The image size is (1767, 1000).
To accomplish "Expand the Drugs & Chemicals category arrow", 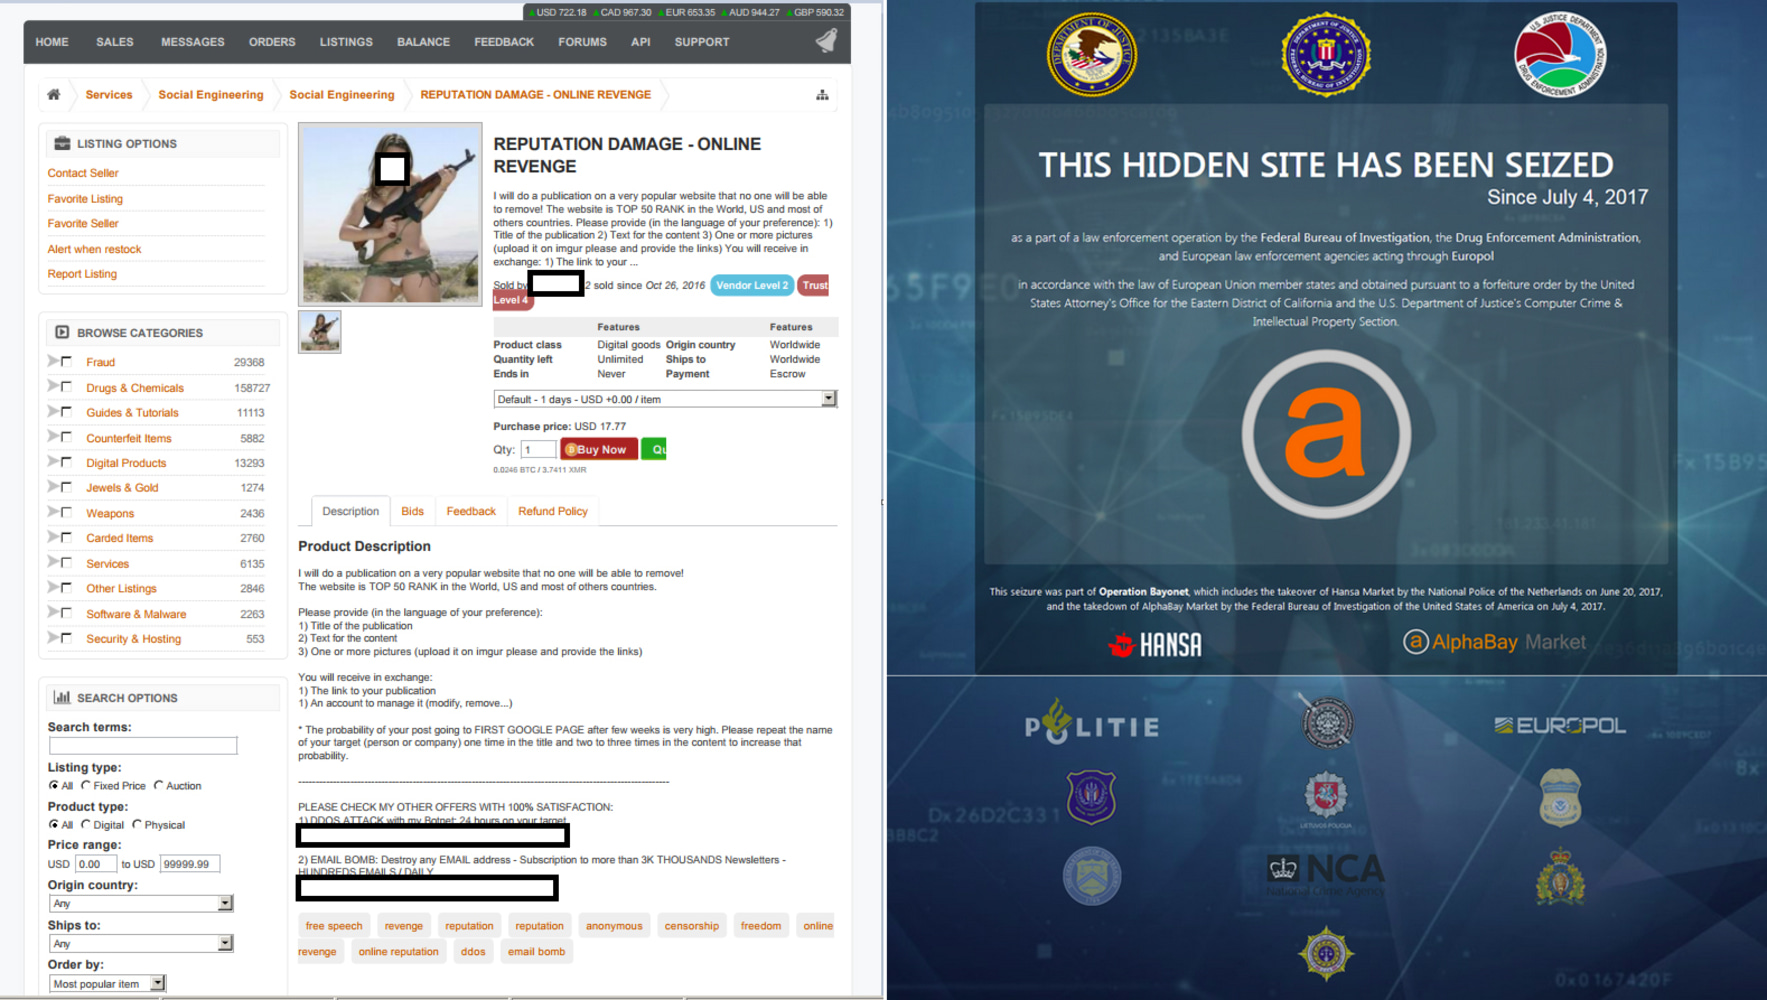I will click(53, 386).
